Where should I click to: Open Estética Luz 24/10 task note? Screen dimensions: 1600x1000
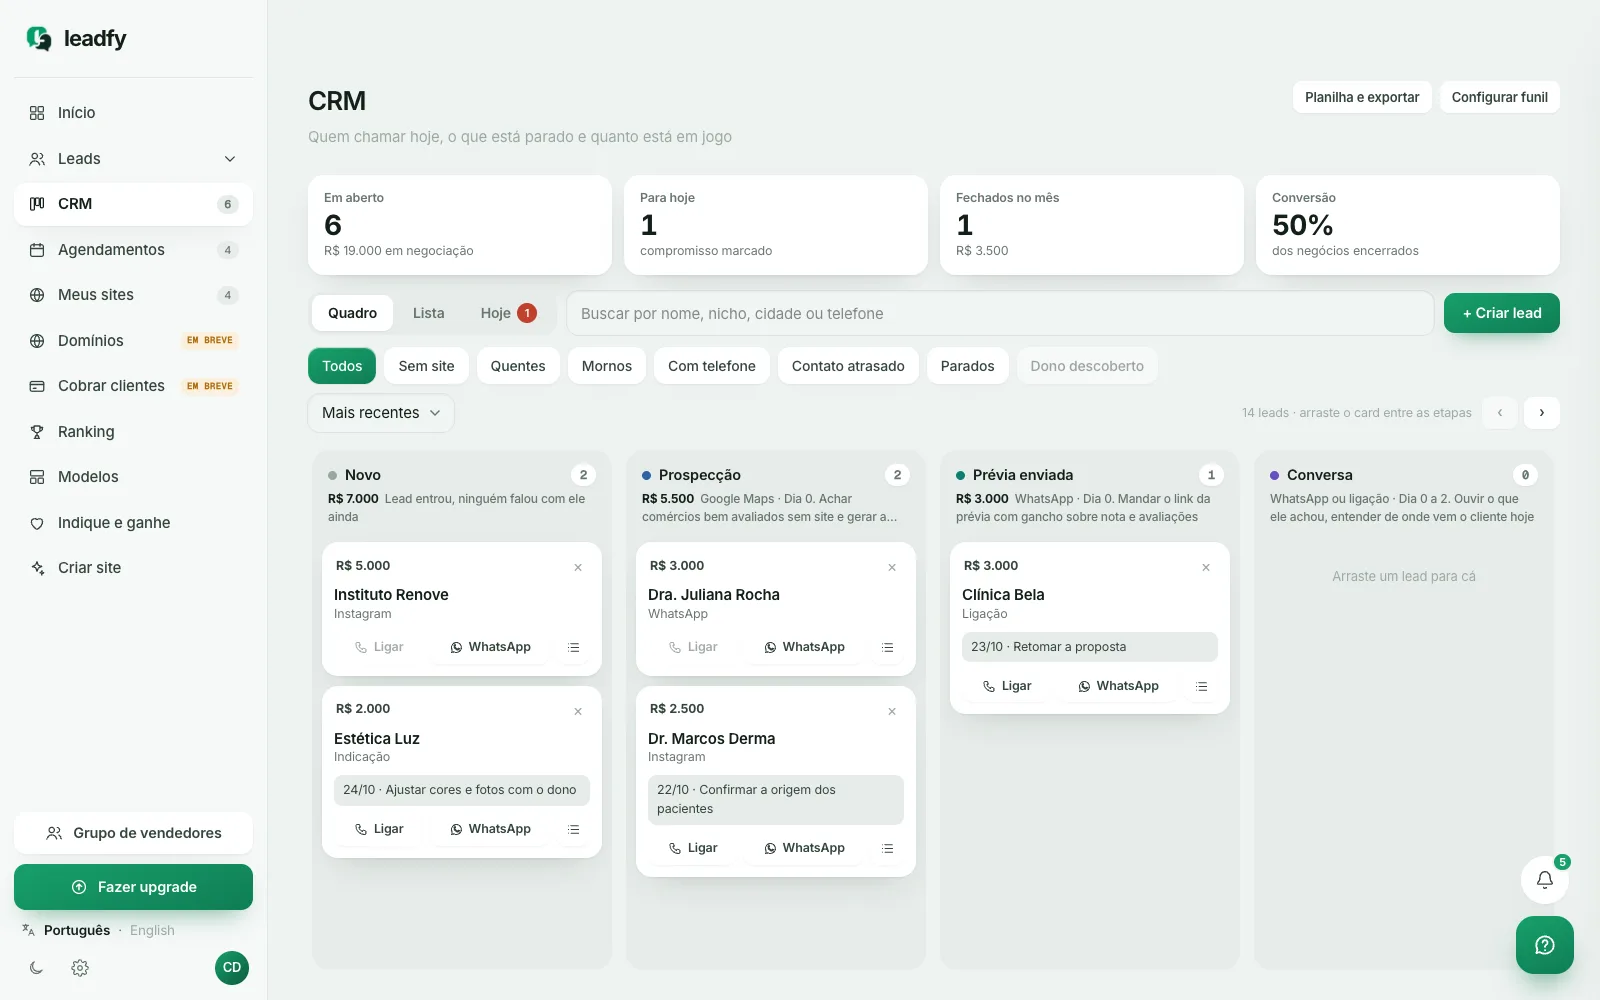tap(462, 790)
